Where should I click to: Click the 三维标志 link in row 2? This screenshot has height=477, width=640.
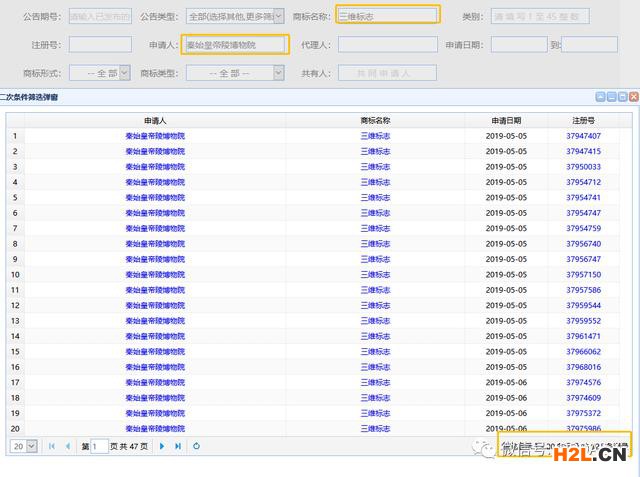375,151
